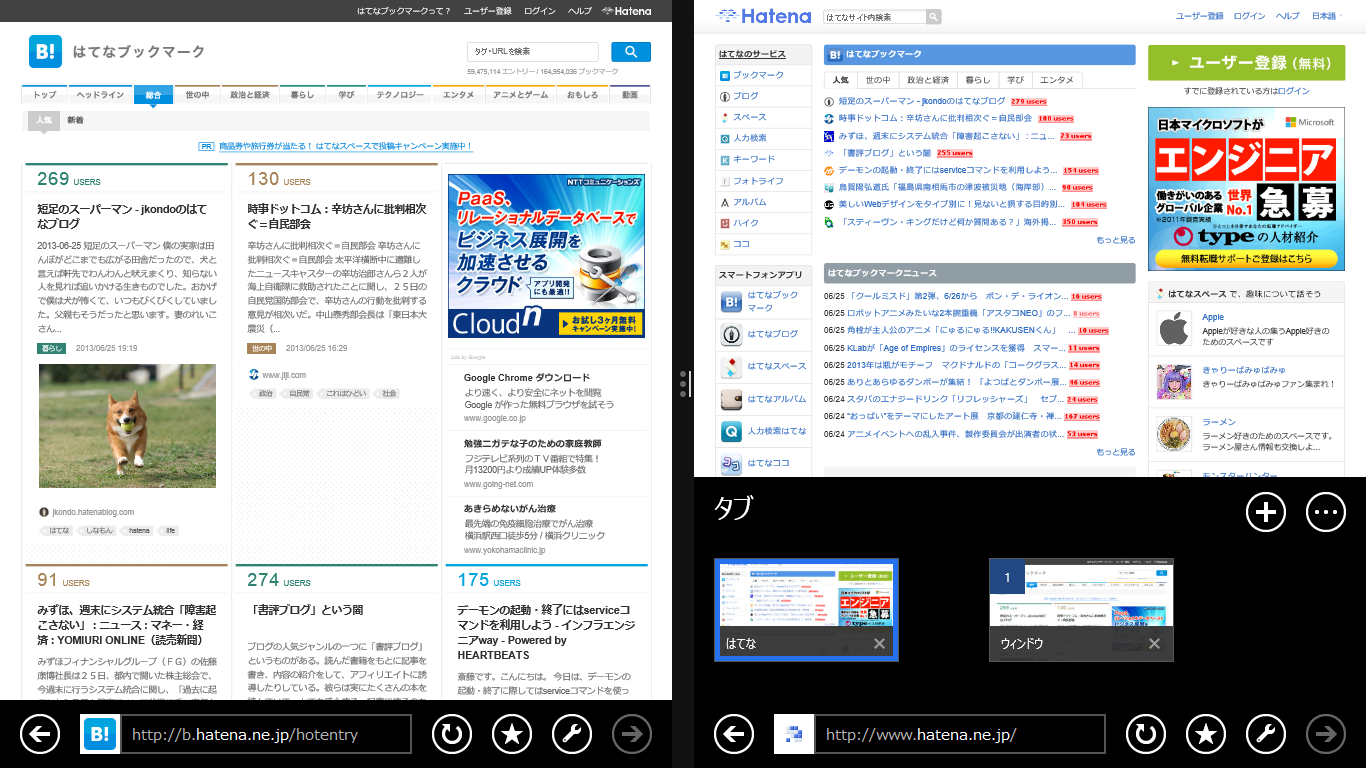Click ログイン in the left top bar

point(539,10)
